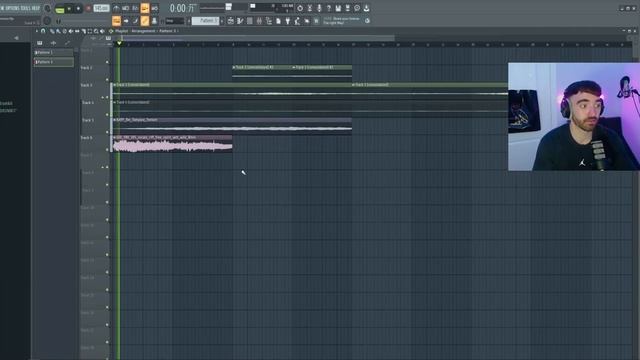Open the playlist options menu arrow
The height and width of the screenshot is (360, 640).
click(x=37, y=31)
